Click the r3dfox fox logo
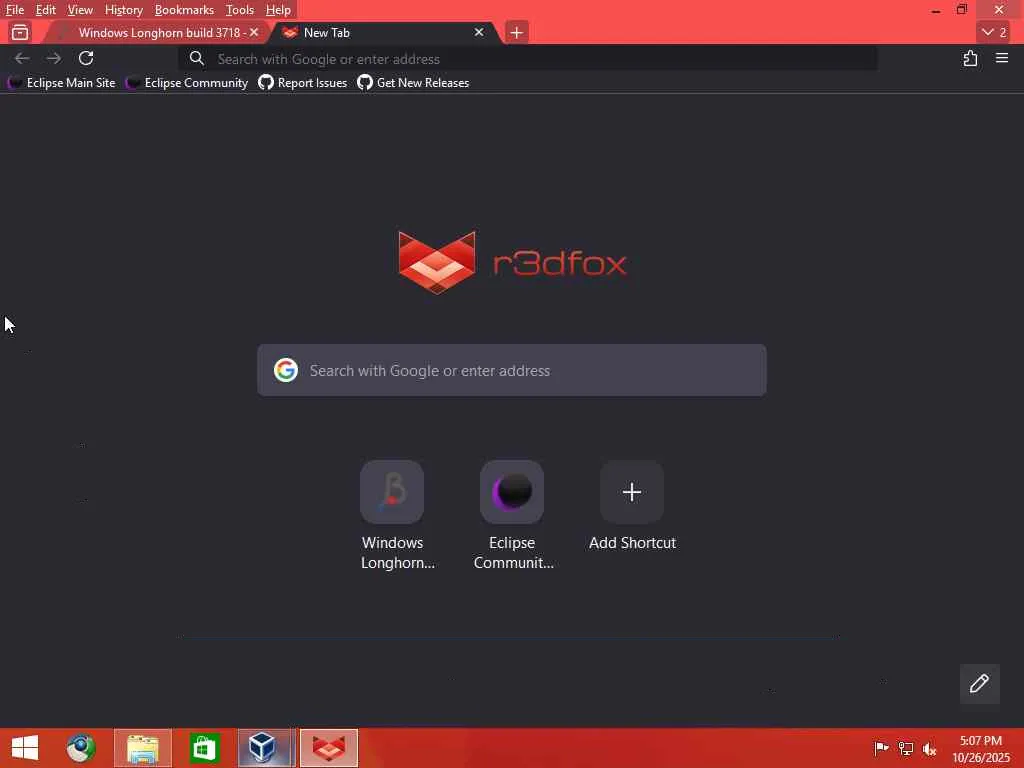This screenshot has height=768, width=1024. click(x=437, y=263)
